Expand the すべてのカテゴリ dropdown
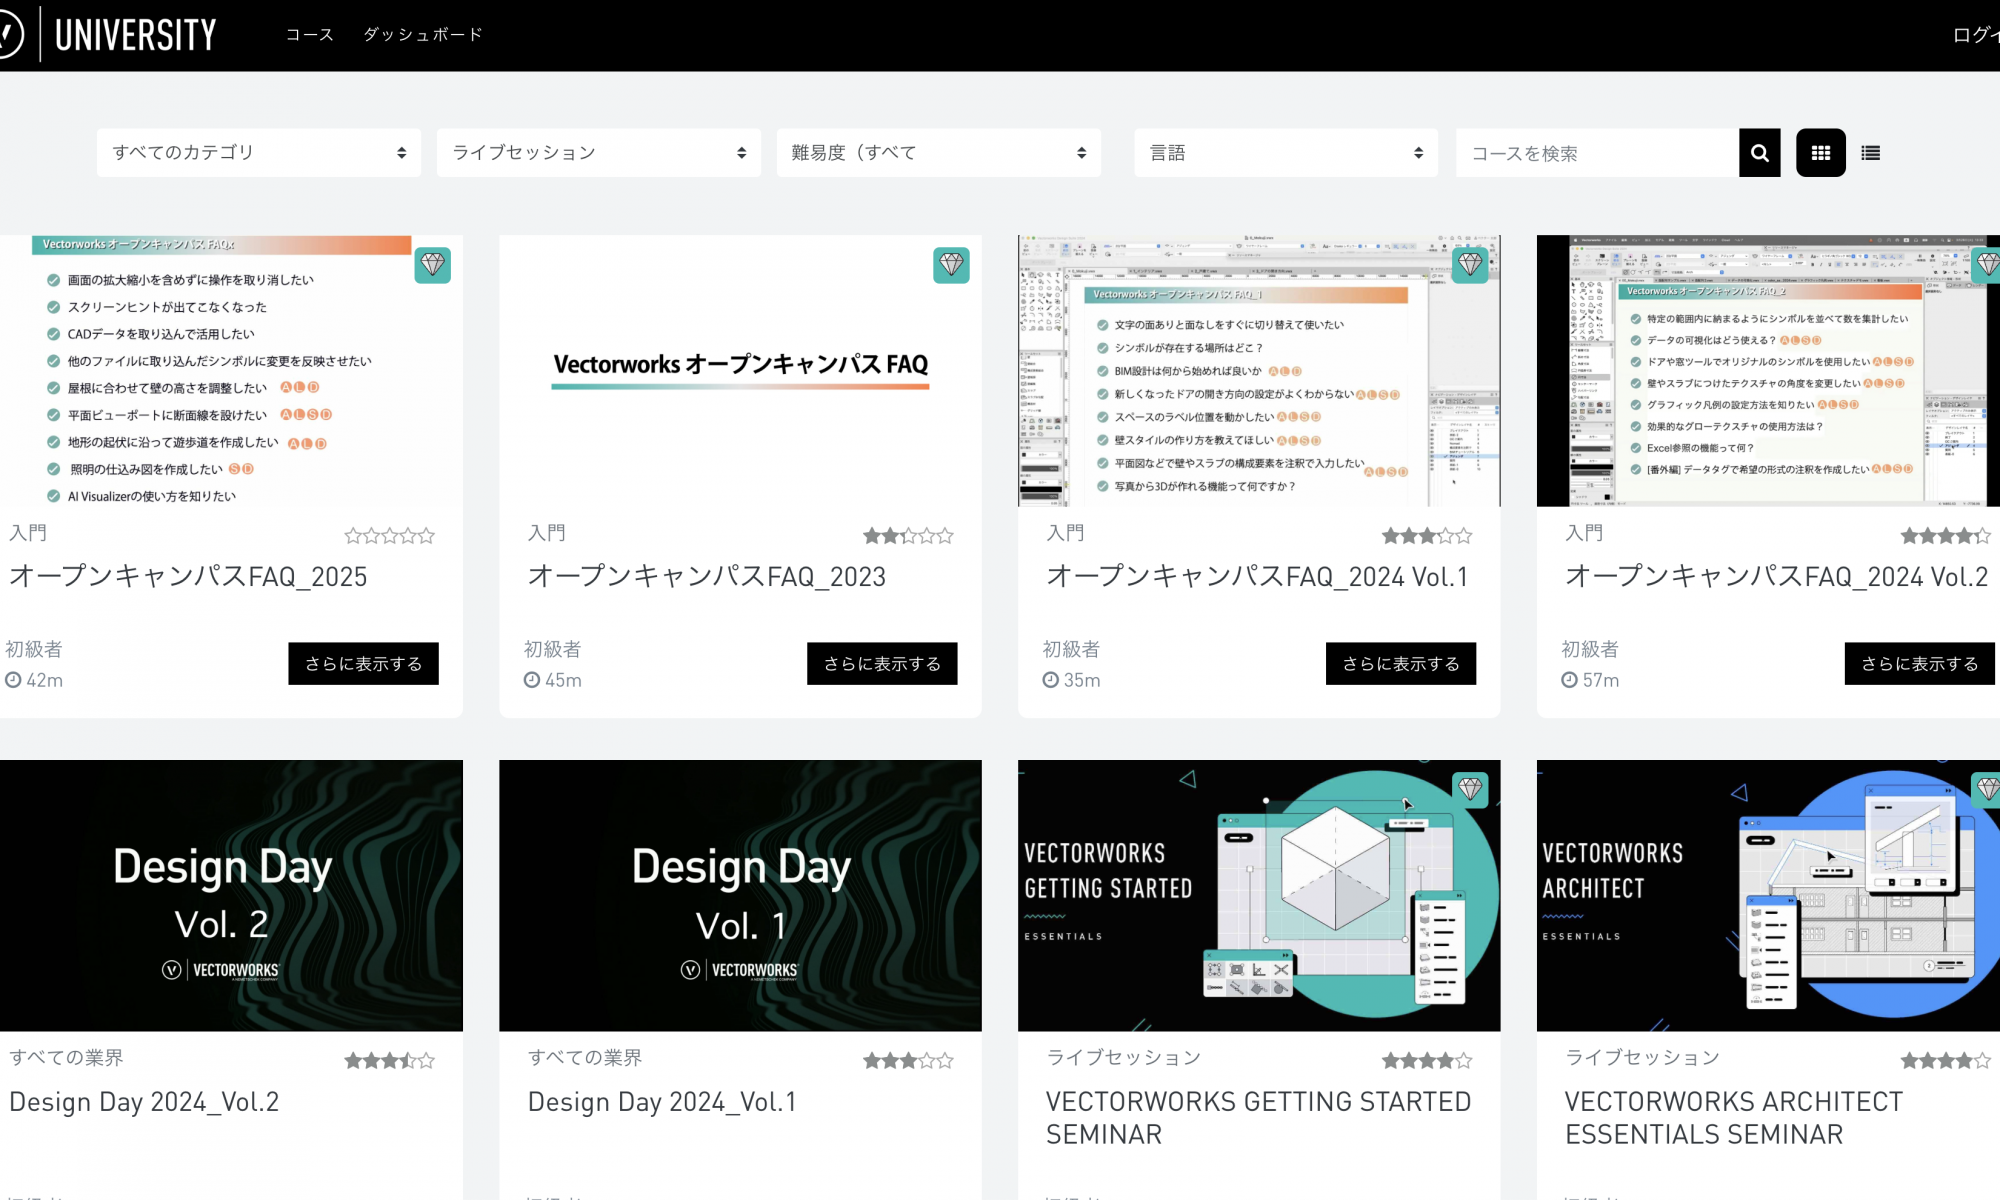This screenshot has width=2000, height=1200. [259, 153]
